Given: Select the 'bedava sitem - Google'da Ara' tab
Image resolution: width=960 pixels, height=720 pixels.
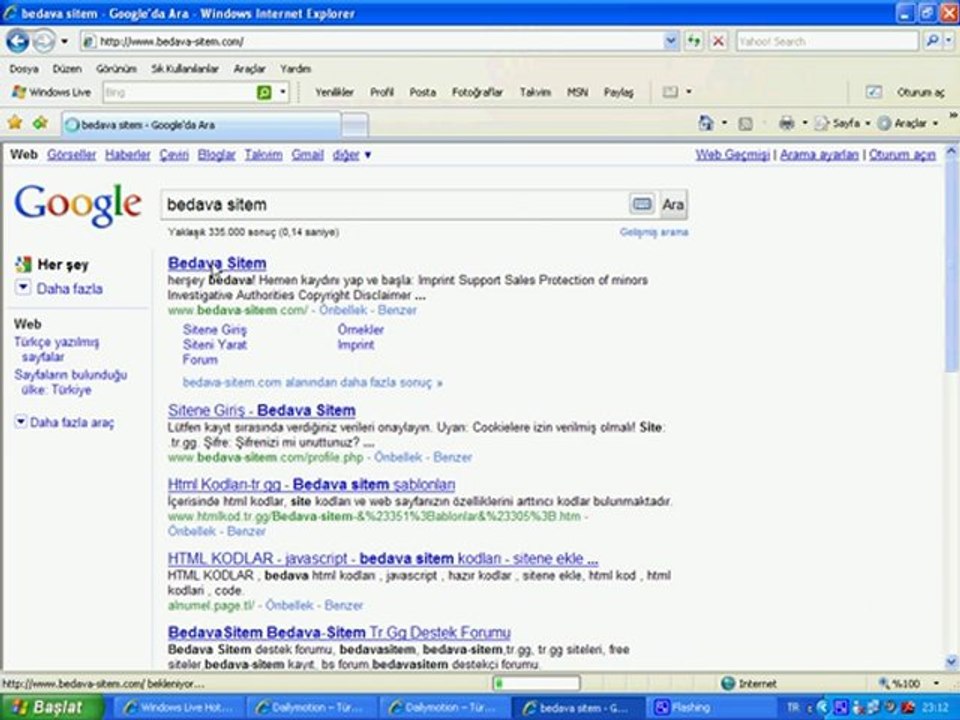Looking at the screenshot, I should tap(201, 125).
